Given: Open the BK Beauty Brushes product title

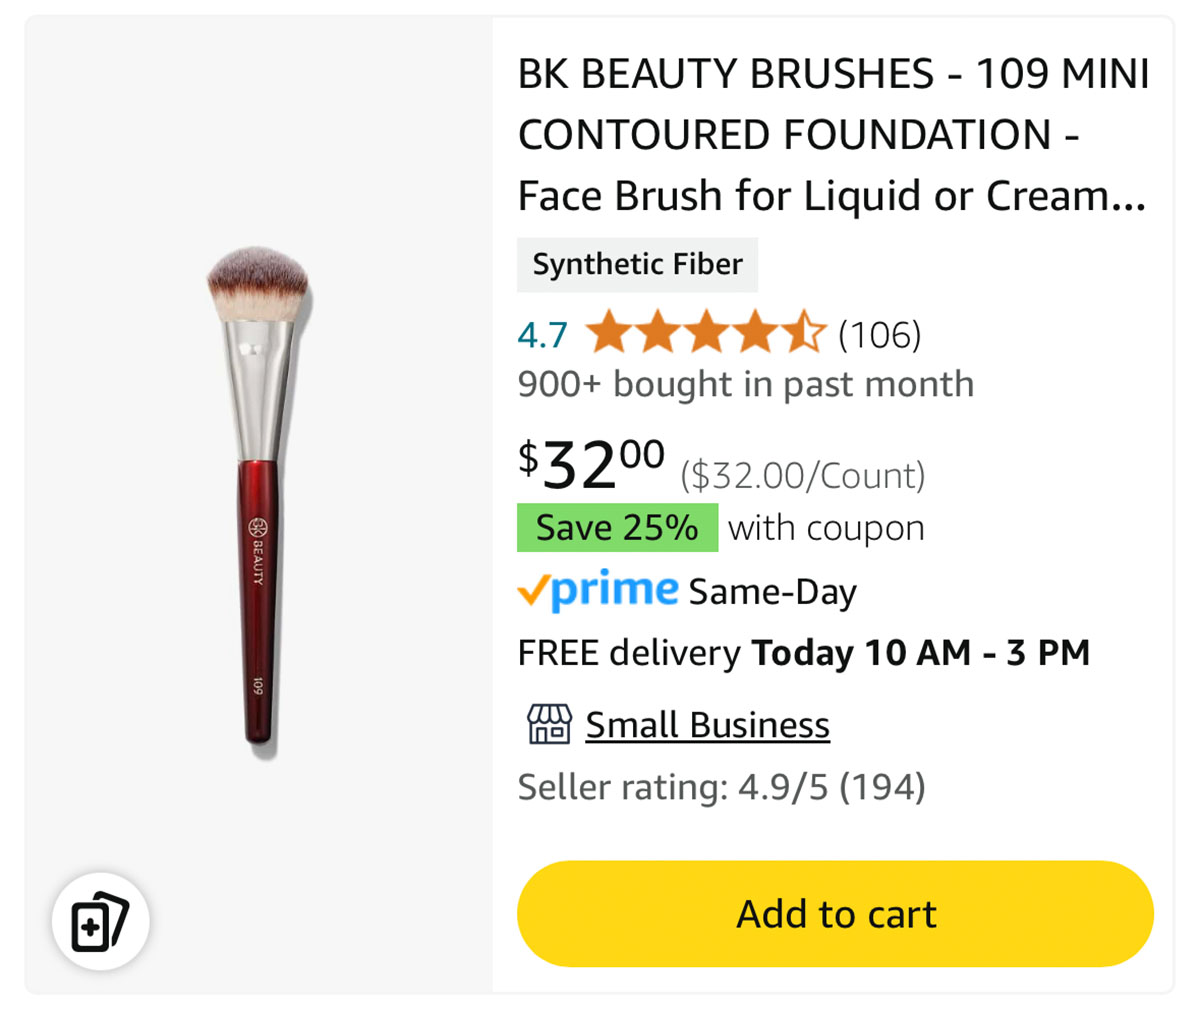Looking at the screenshot, I should (x=833, y=135).
